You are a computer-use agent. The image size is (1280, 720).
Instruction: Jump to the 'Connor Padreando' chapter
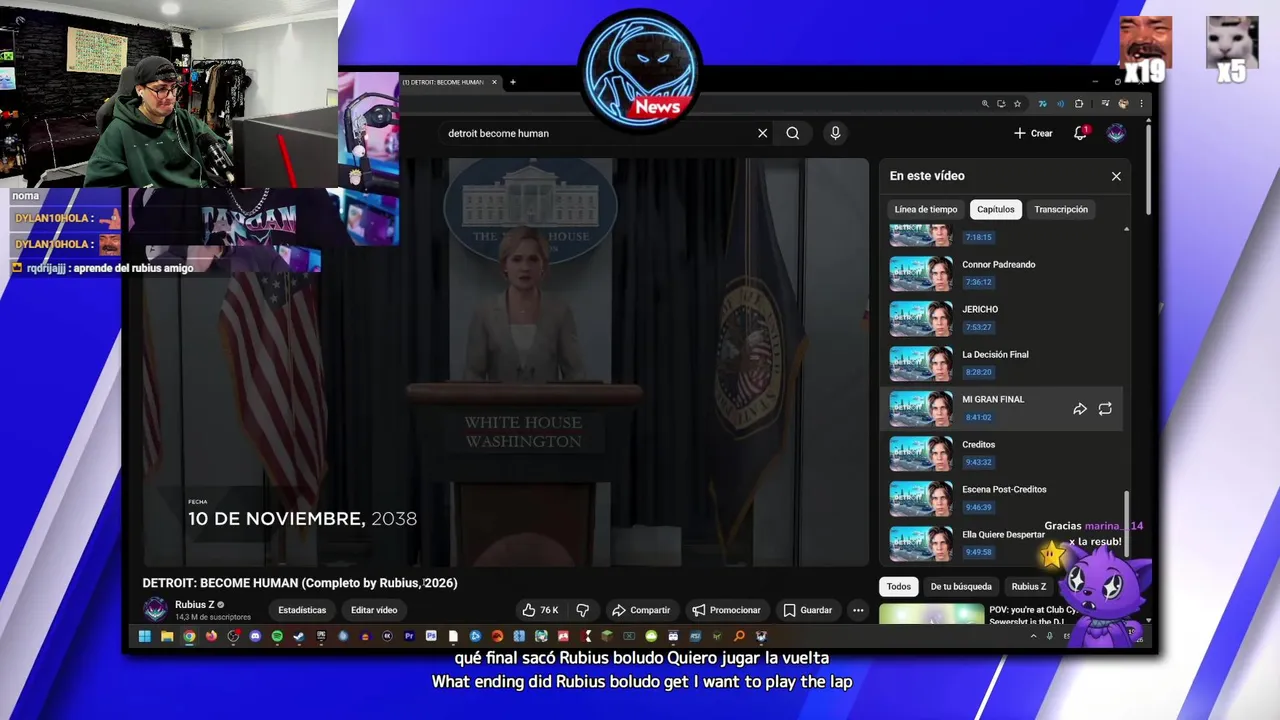(x=1003, y=273)
